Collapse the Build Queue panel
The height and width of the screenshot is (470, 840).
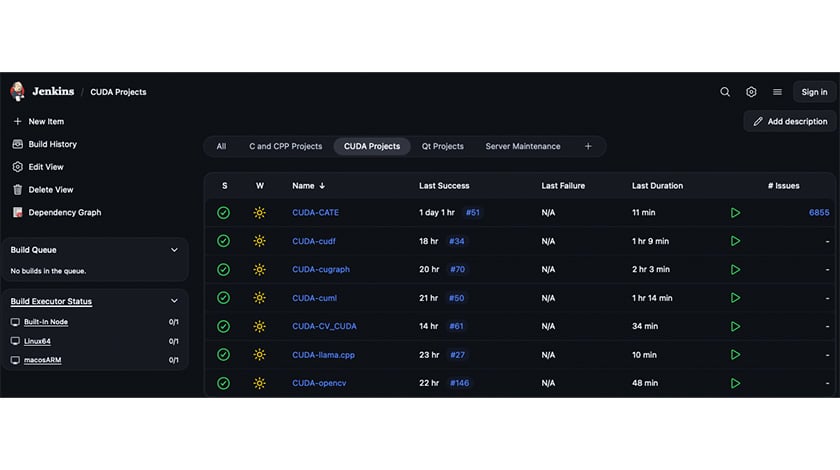tap(174, 250)
